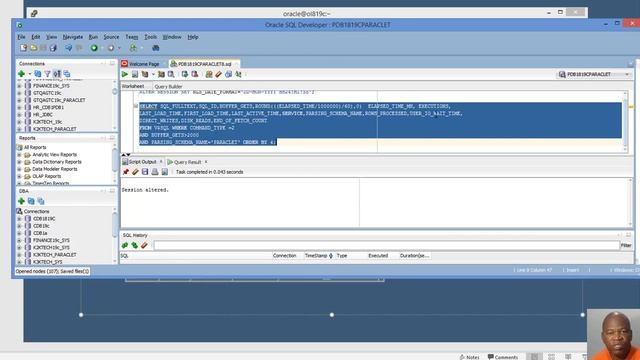This screenshot has height=360, width=640.
Task: Open Comments in the PowerPoint status bar
Action: [503, 357]
